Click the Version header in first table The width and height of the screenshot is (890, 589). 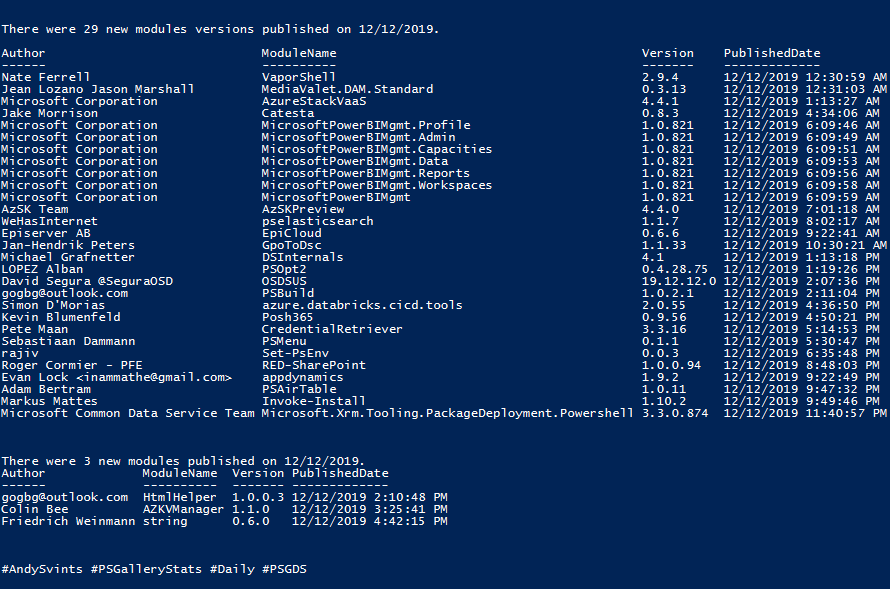point(668,53)
